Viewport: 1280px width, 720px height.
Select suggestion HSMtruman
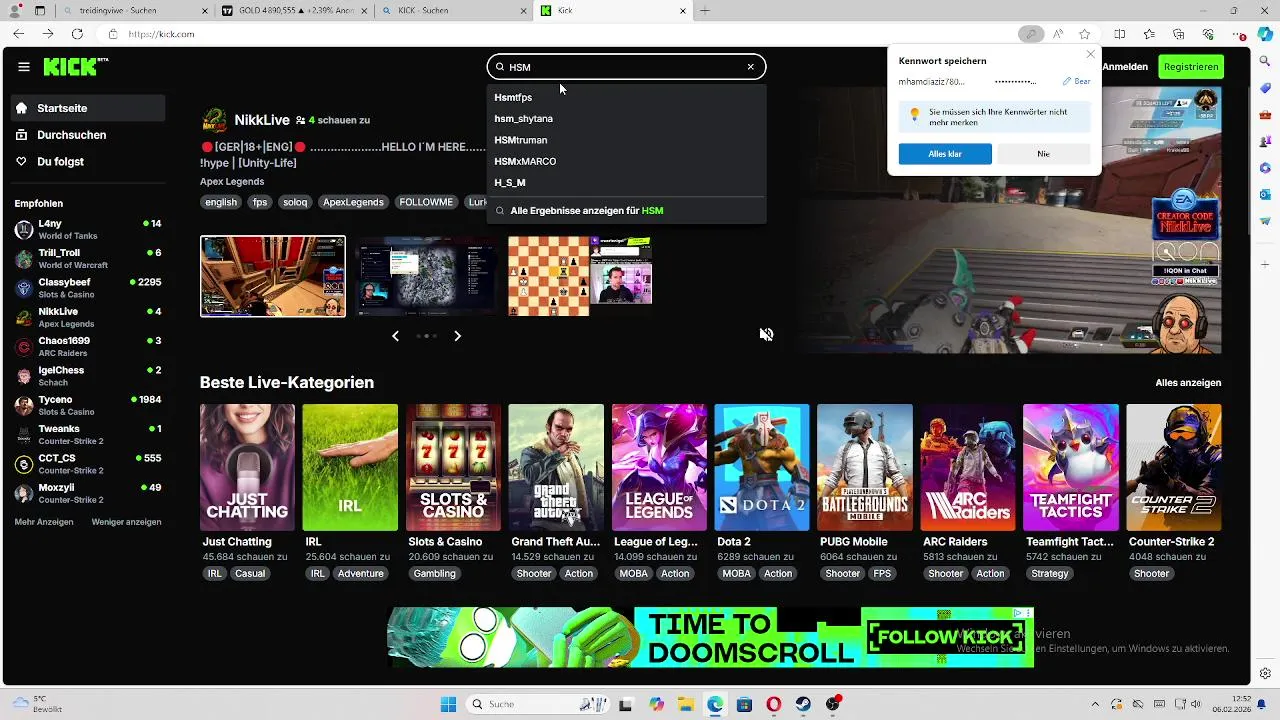pyautogui.click(x=626, y=140)
